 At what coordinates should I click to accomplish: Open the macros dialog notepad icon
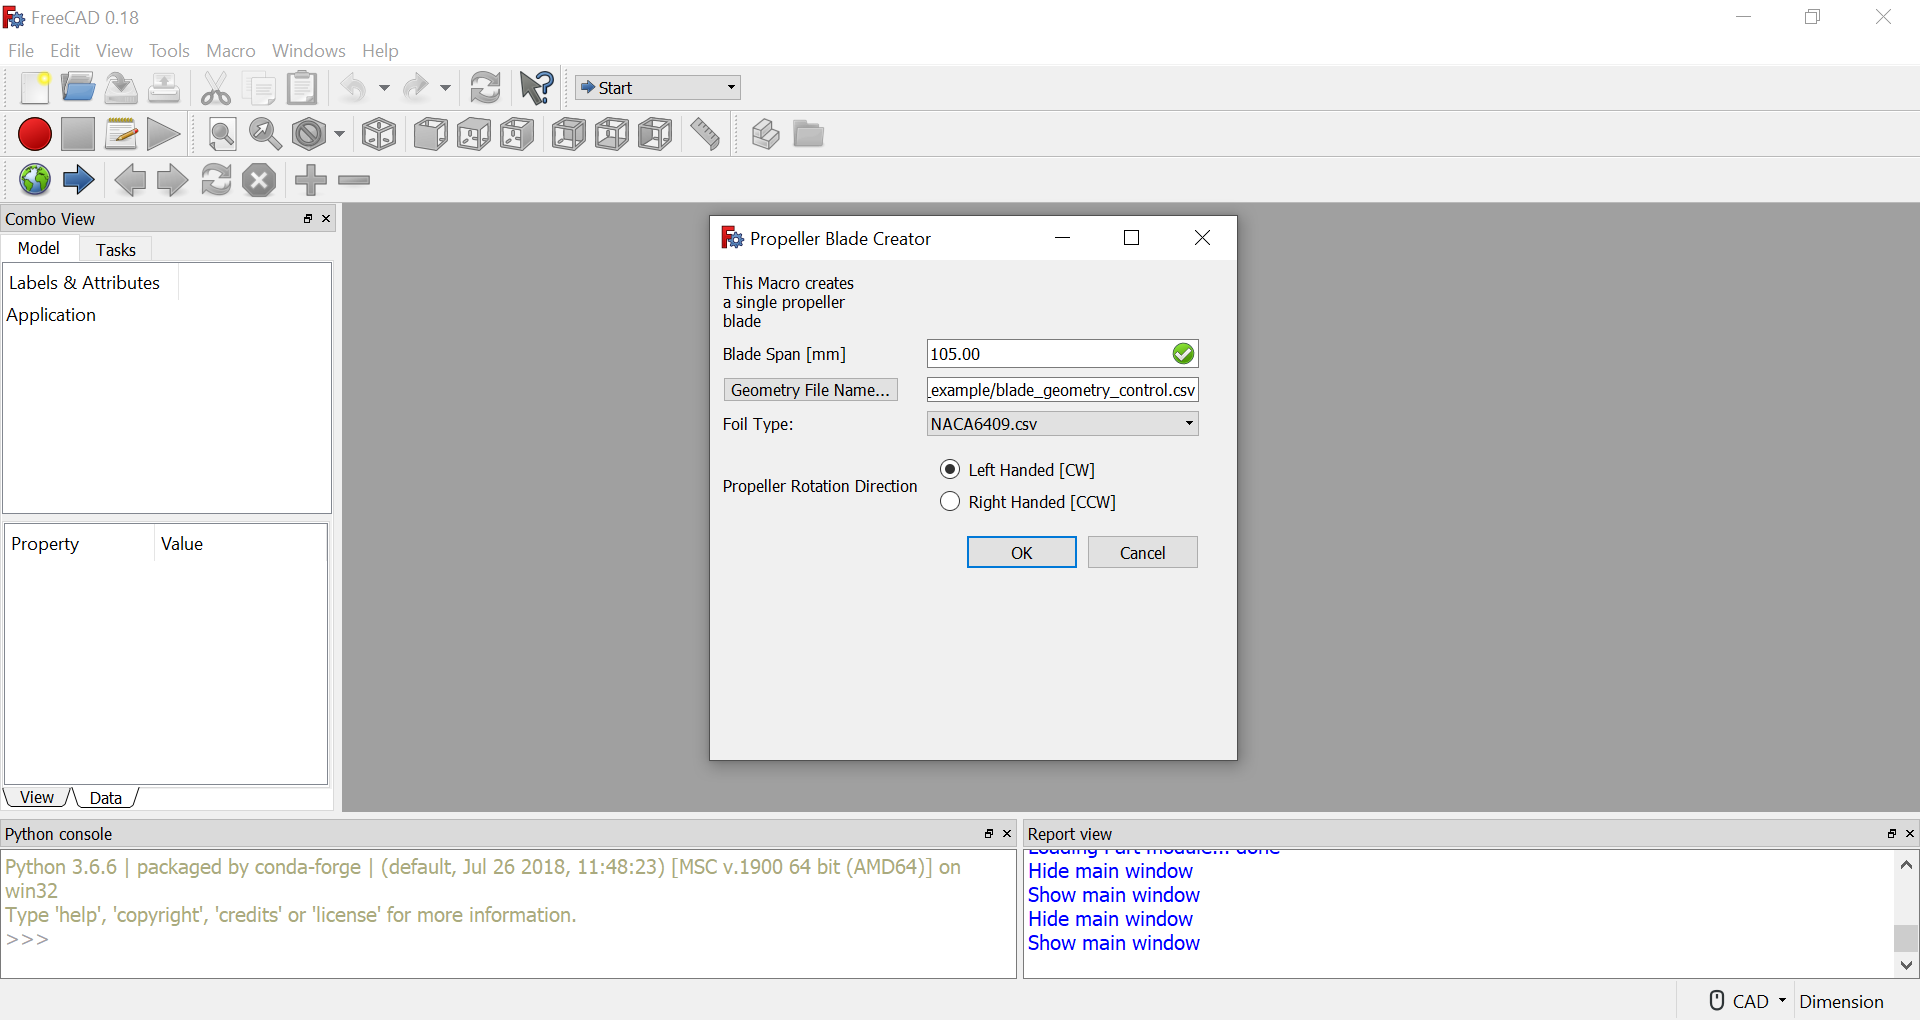point(121,134)
